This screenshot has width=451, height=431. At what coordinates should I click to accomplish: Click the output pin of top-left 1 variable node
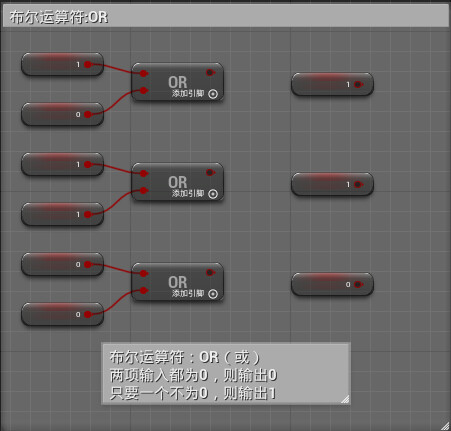pyautogui.click(x=88, y=64)
